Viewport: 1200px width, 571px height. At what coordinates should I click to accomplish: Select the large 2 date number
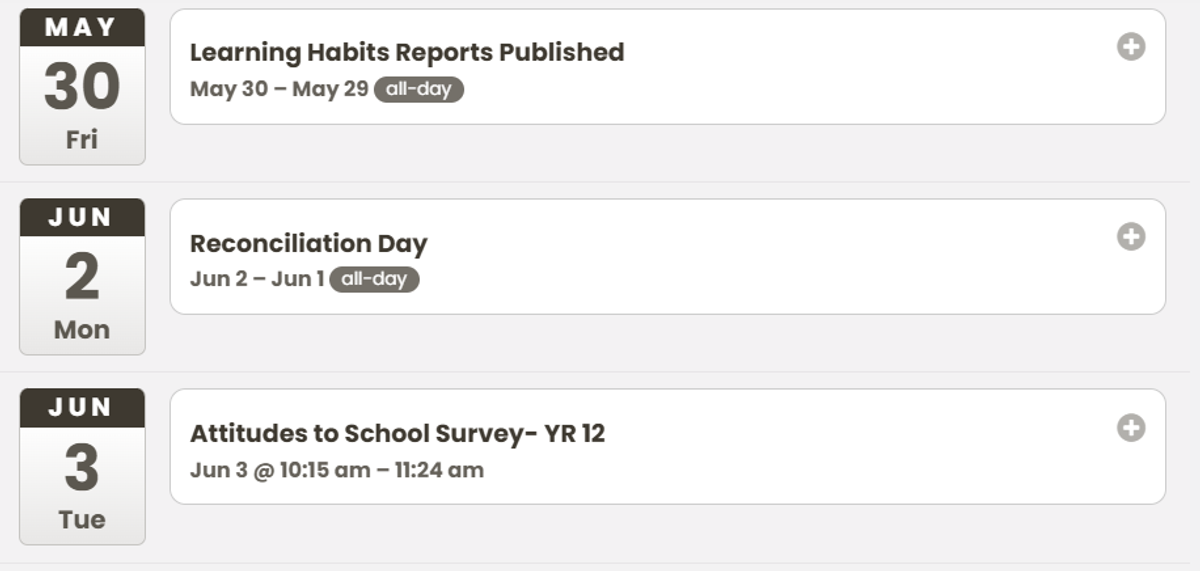82,277
